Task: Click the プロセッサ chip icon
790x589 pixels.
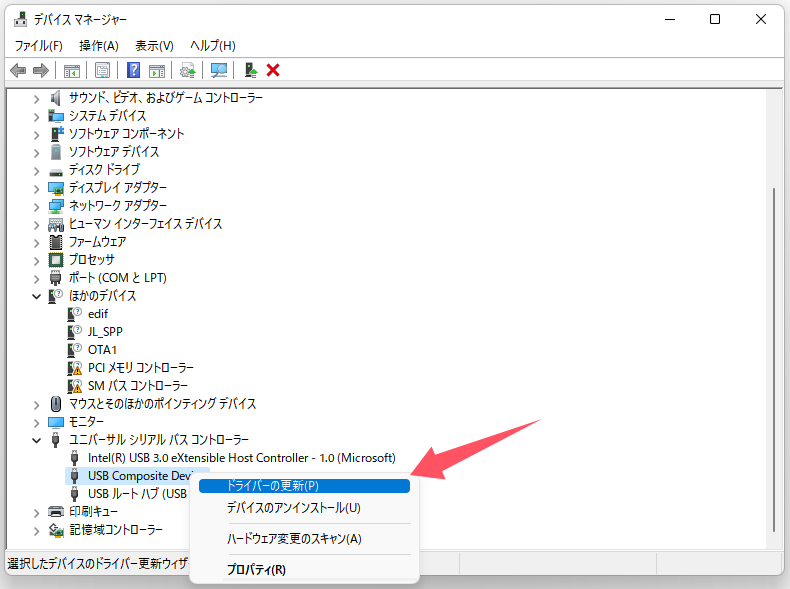Action: 56,260
